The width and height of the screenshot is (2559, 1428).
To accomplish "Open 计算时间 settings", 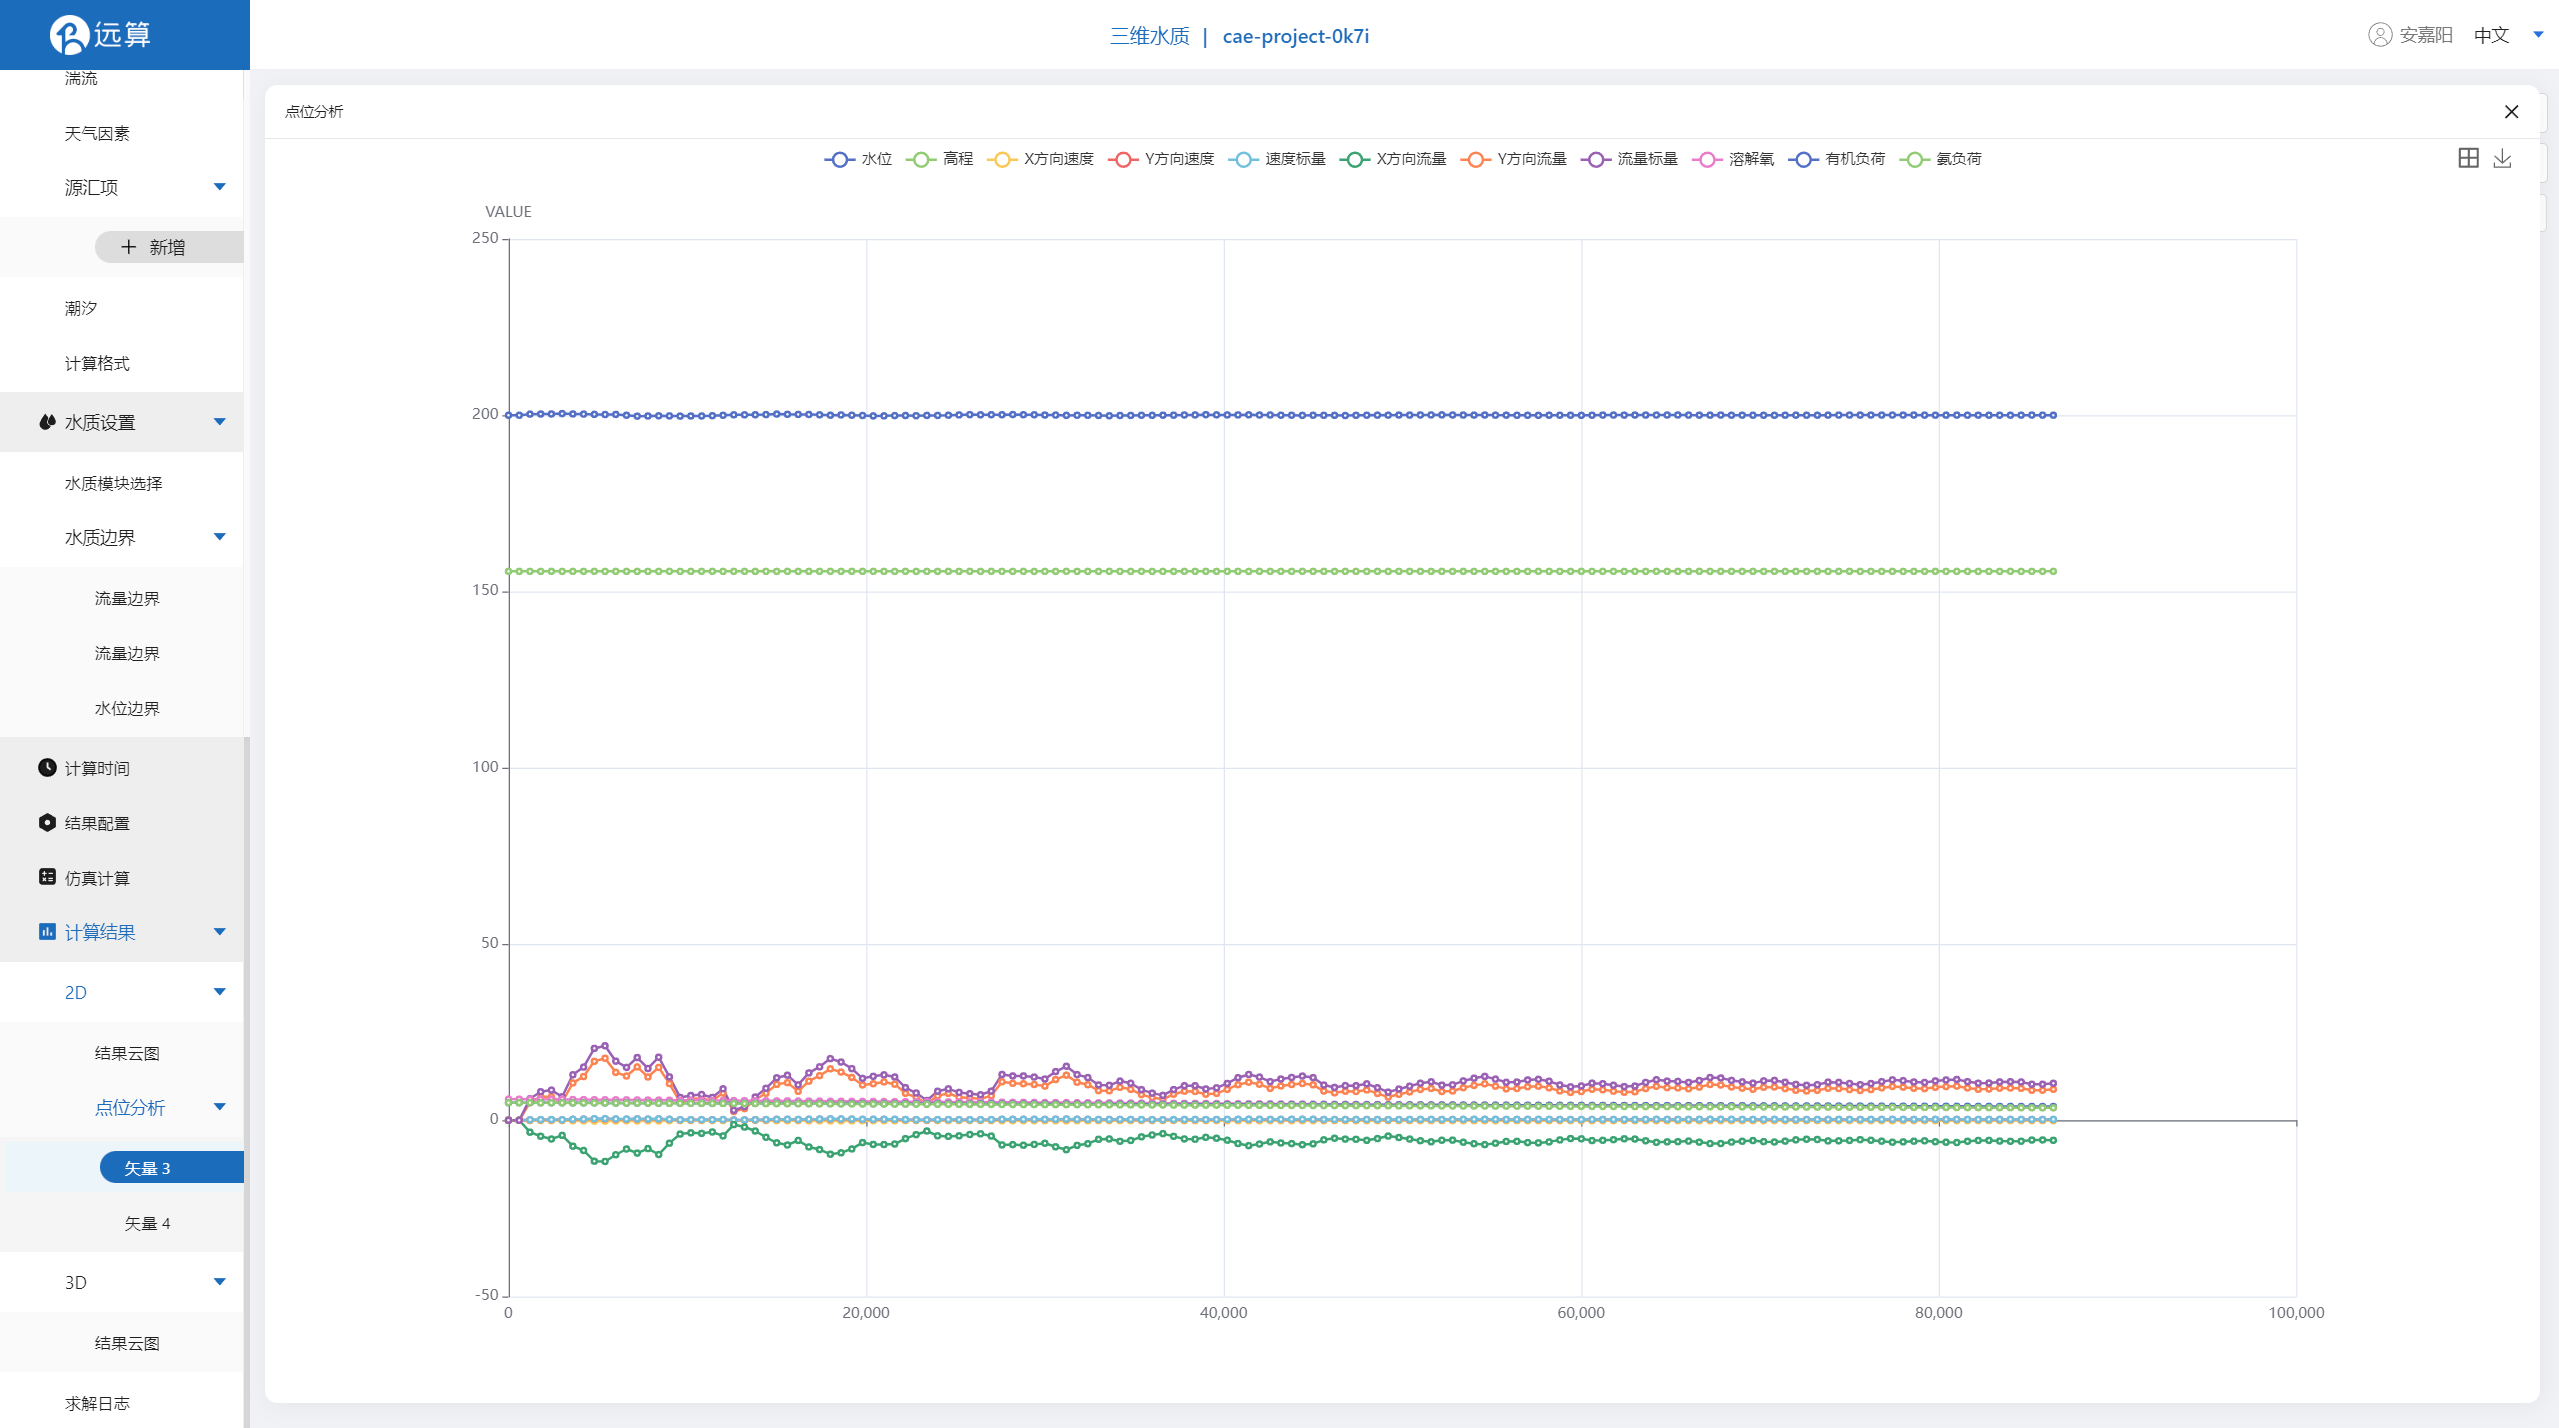I will click(97, 768).
